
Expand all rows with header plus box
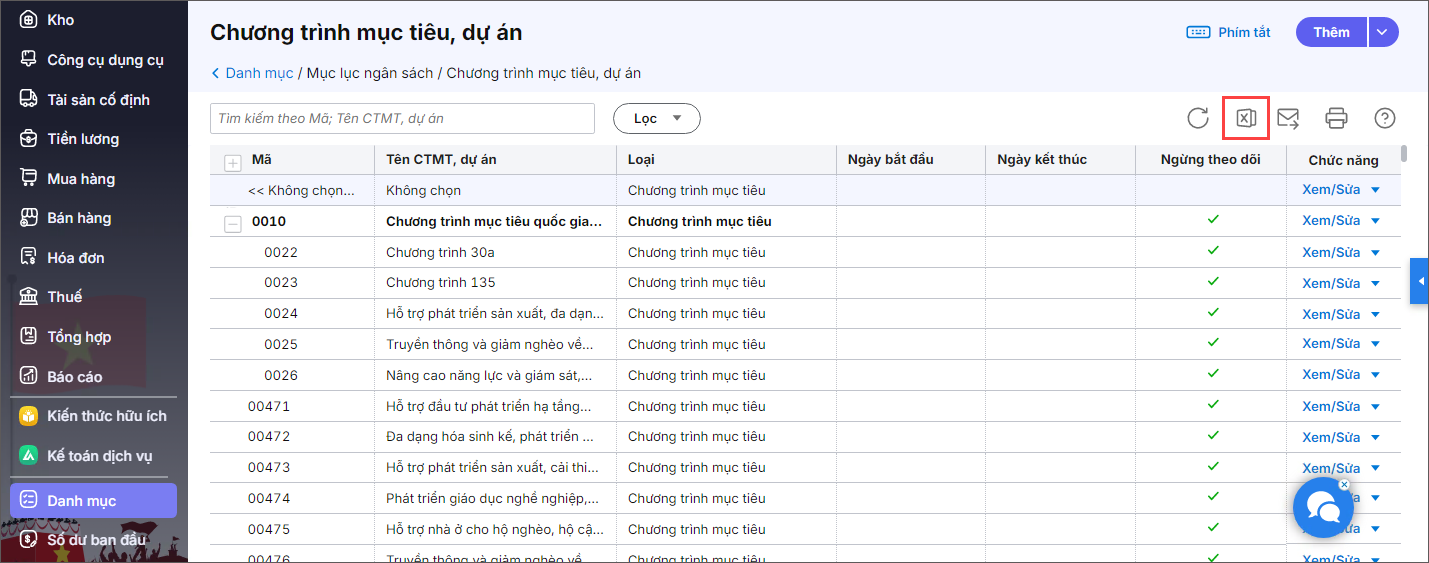pos(233,162)
